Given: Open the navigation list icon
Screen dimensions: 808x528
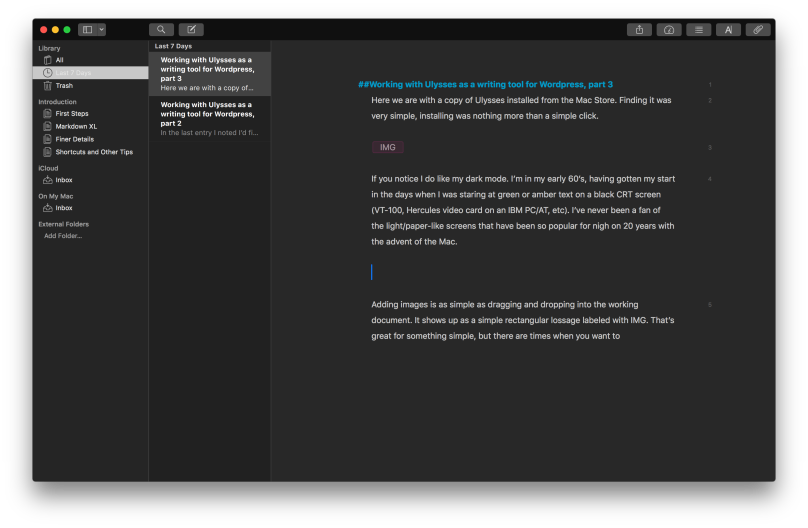Looking at the screenshot, I should (699, 30).
